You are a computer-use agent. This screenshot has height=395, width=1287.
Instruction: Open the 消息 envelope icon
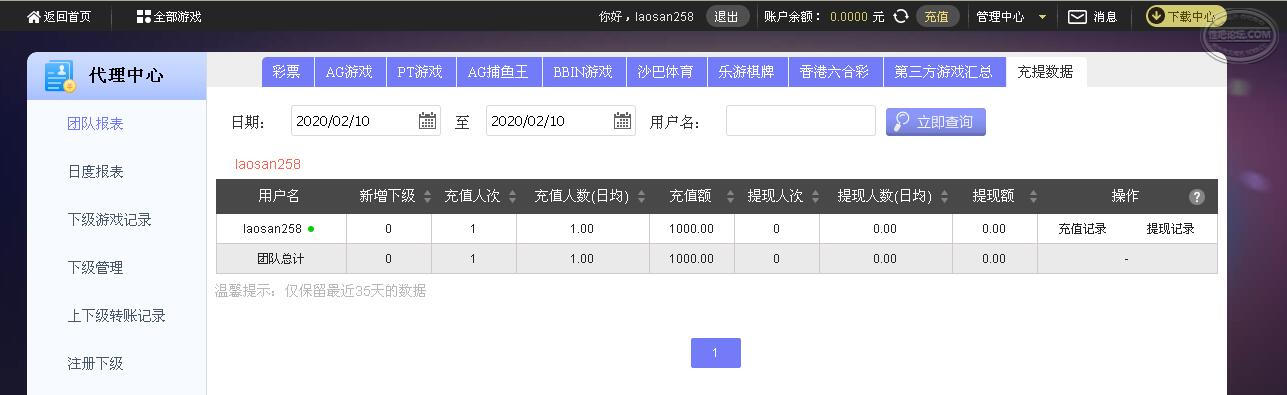1077,17
